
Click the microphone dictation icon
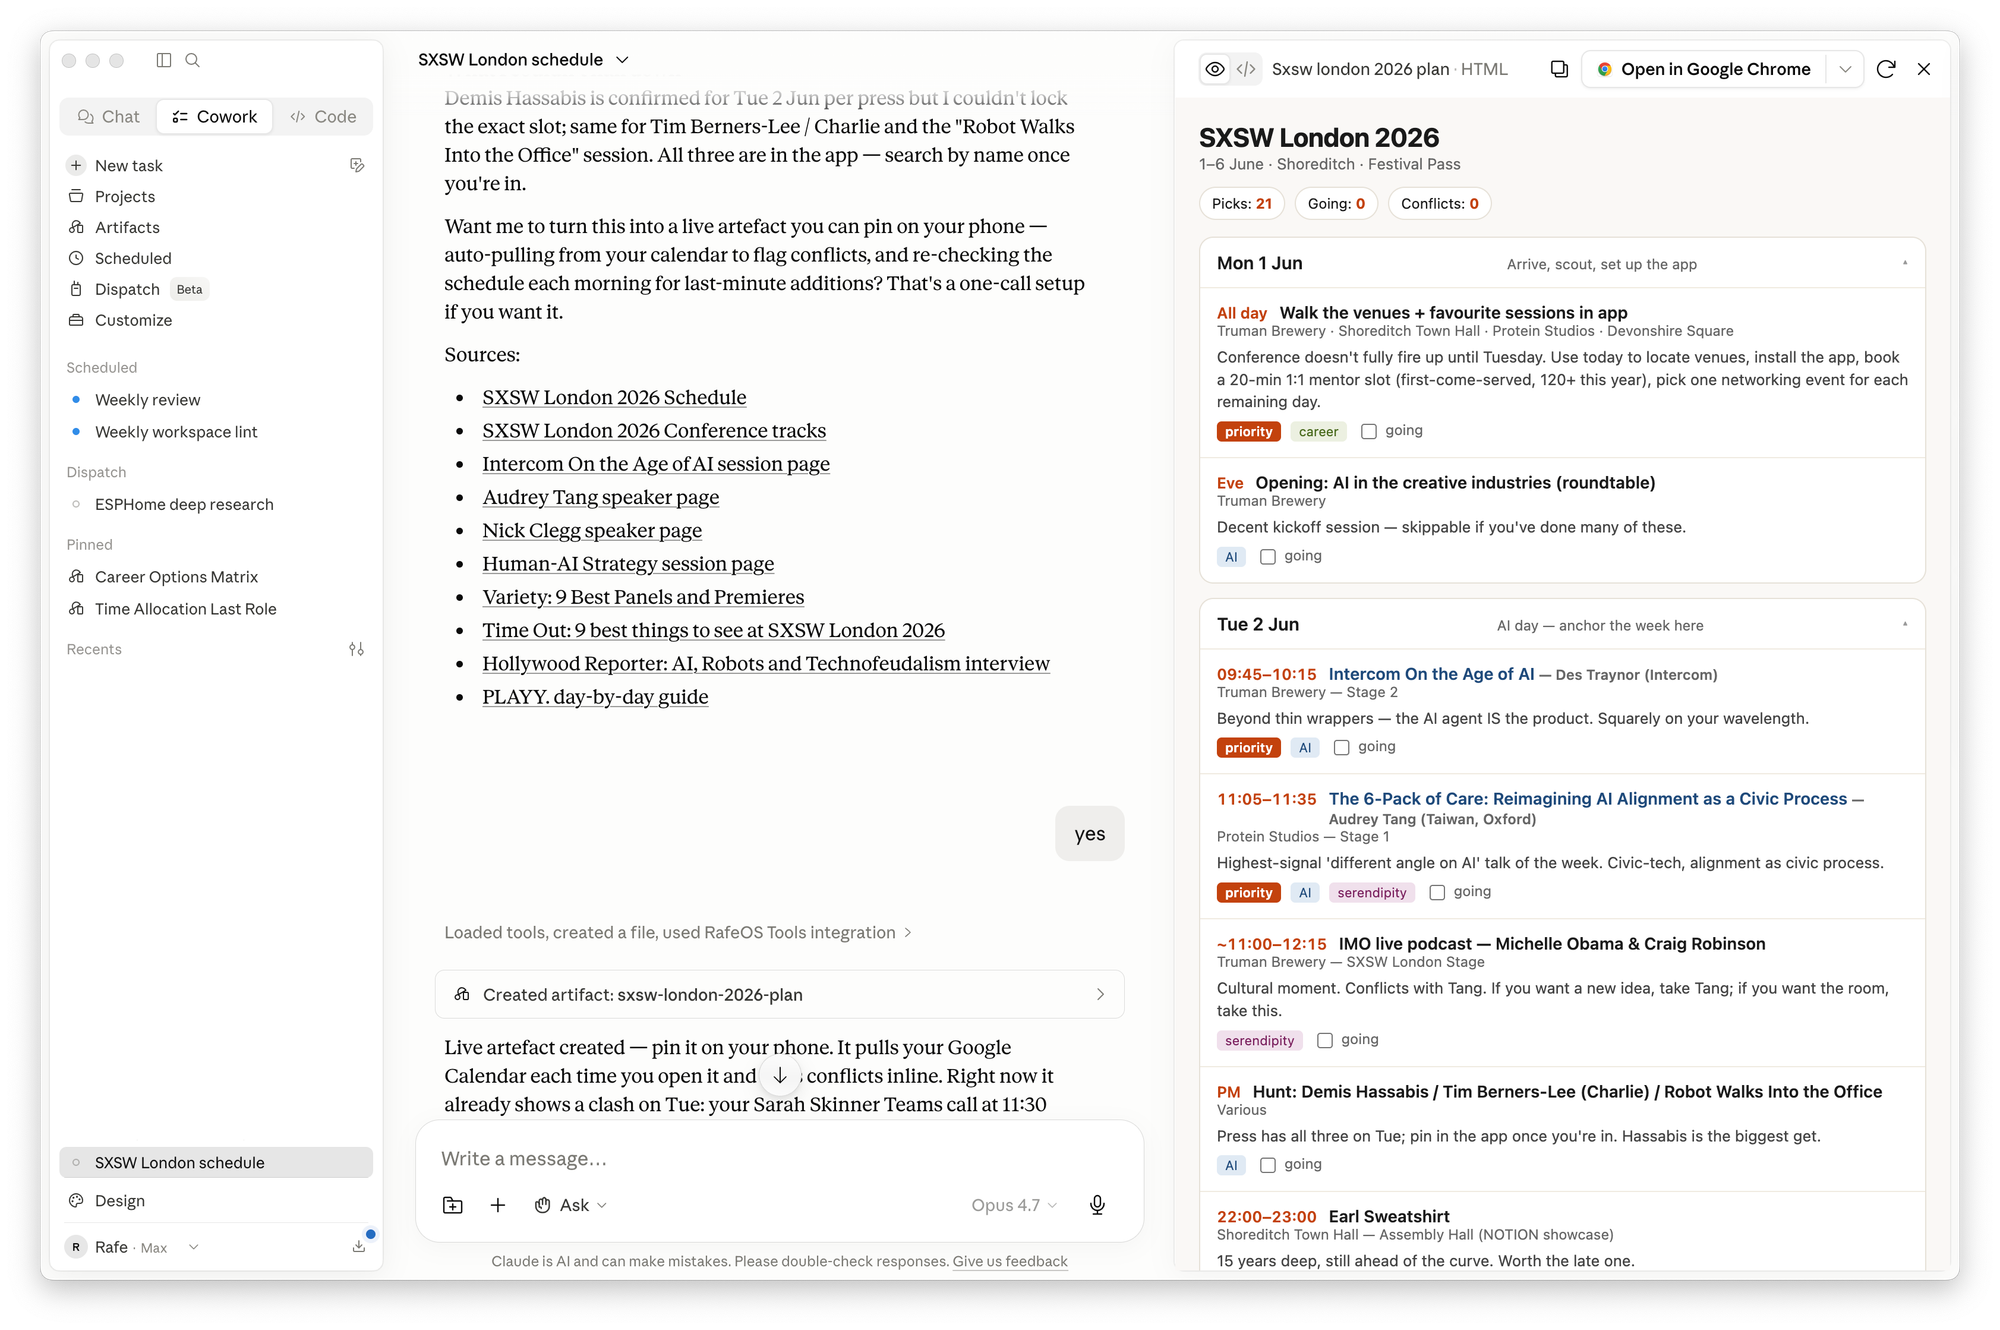pos(1097,1205)
